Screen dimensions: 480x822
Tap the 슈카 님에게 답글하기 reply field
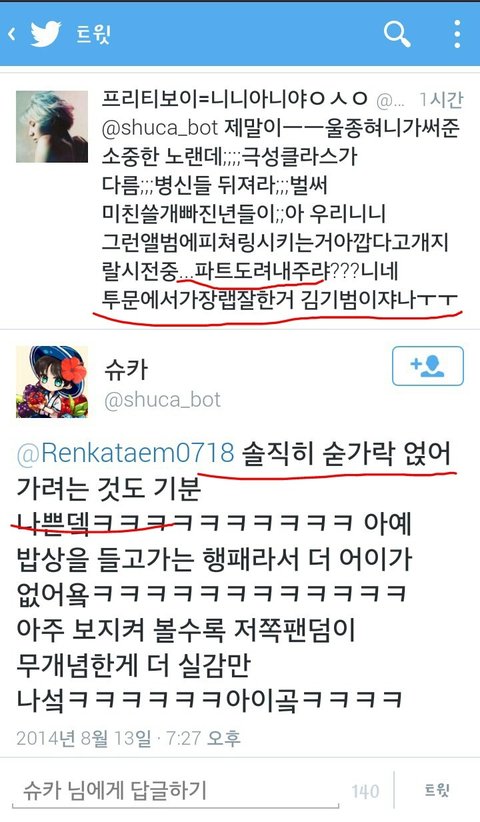point(178,791)
